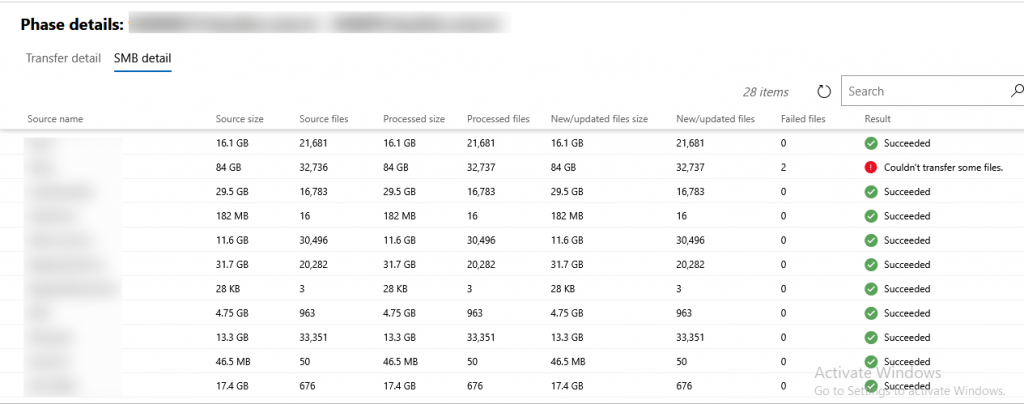Click Succeeded result on 11.6 GB row
The image size is (1024, 404).
(907, 241)
